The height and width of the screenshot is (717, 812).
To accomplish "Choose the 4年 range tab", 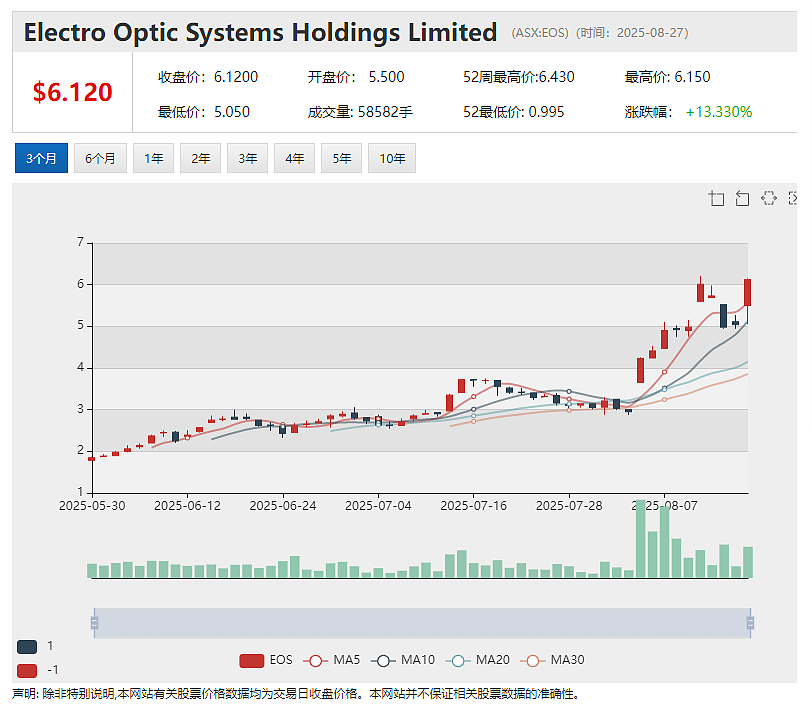I will click(294, 158).
